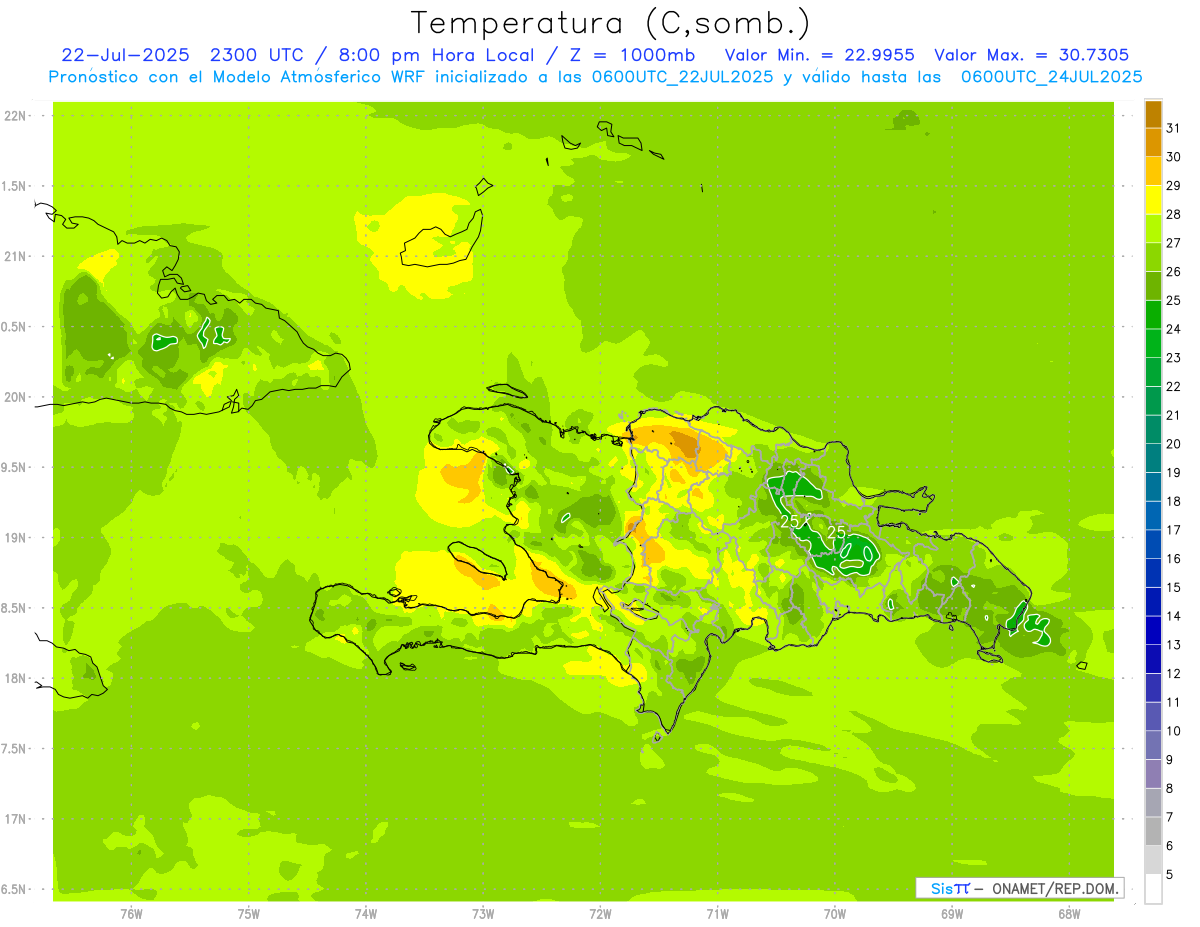This screenshot has height=927, width=1200.
Task: Click the '75W' longitude axis label
Action: coord(249,913)
